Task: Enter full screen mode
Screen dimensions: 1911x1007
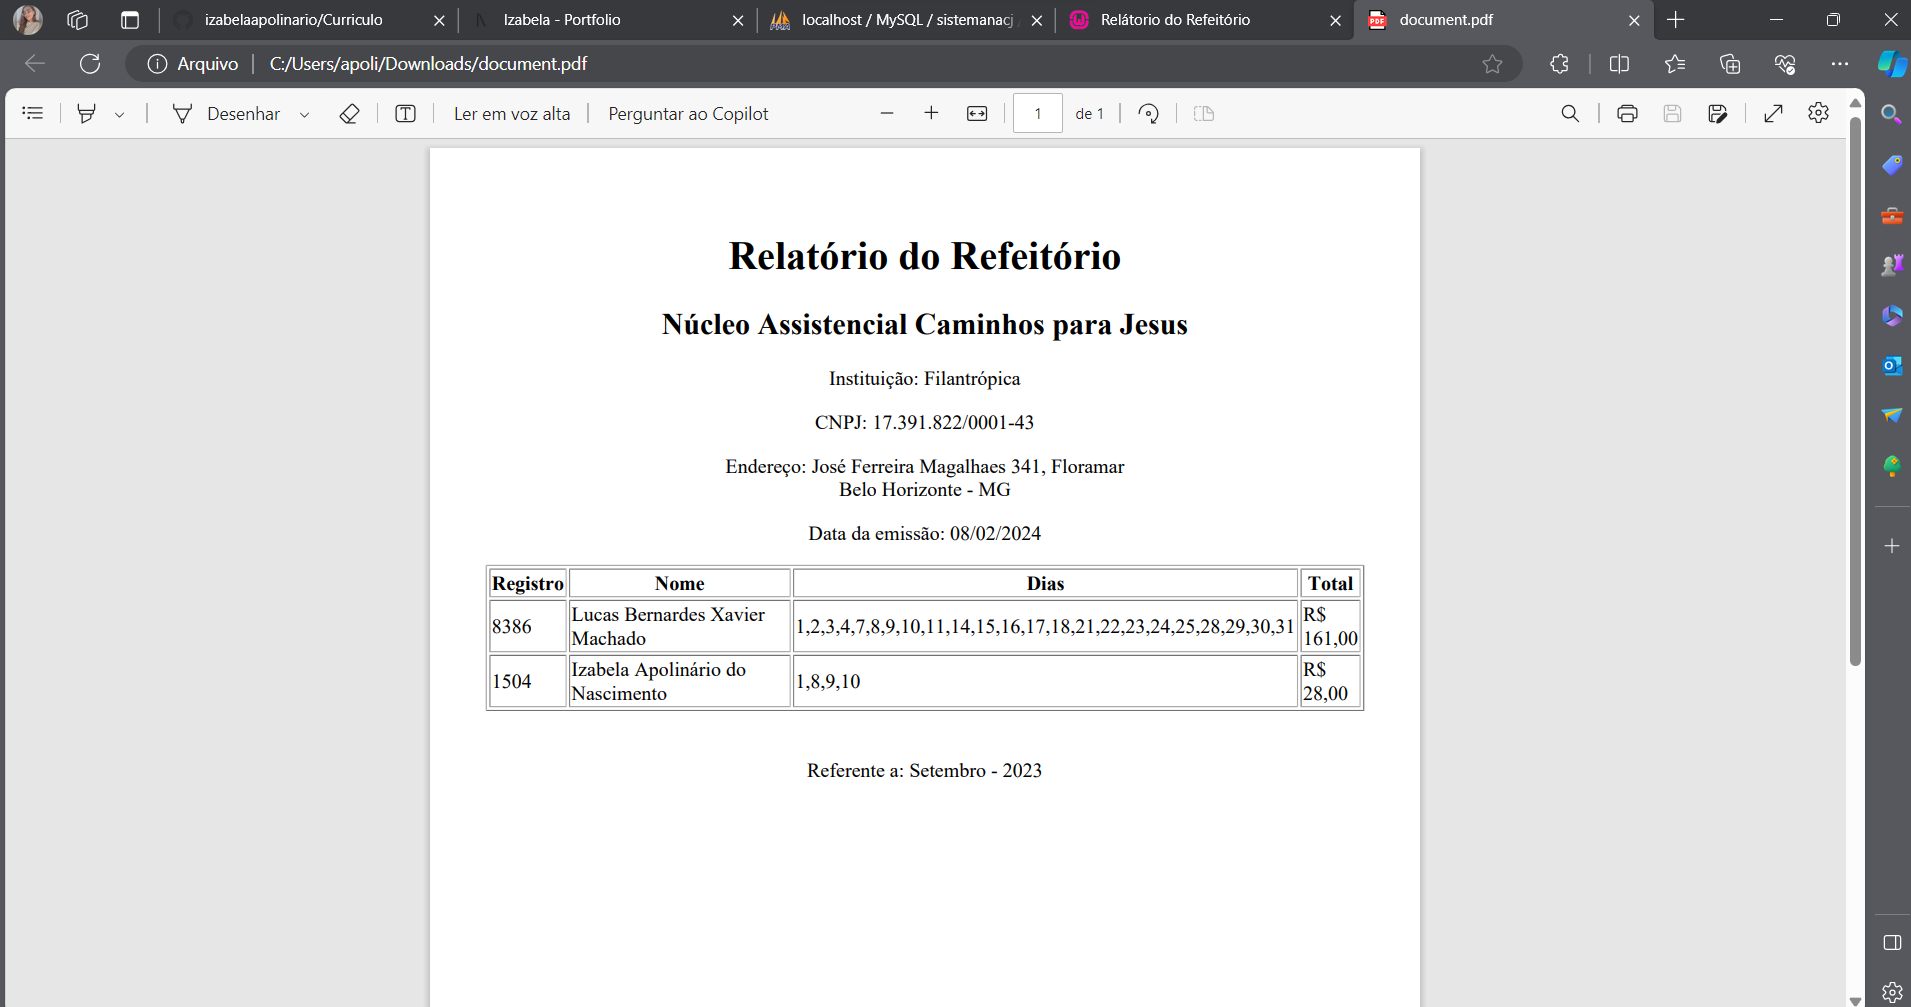Action: click(x=1773, y=113)
